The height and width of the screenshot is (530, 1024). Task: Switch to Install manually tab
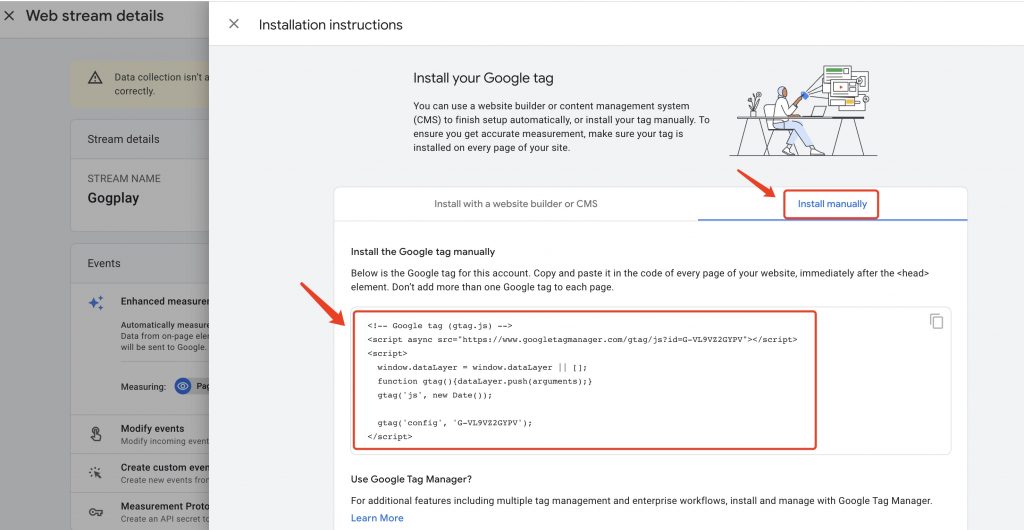click(x=832, y=204)
